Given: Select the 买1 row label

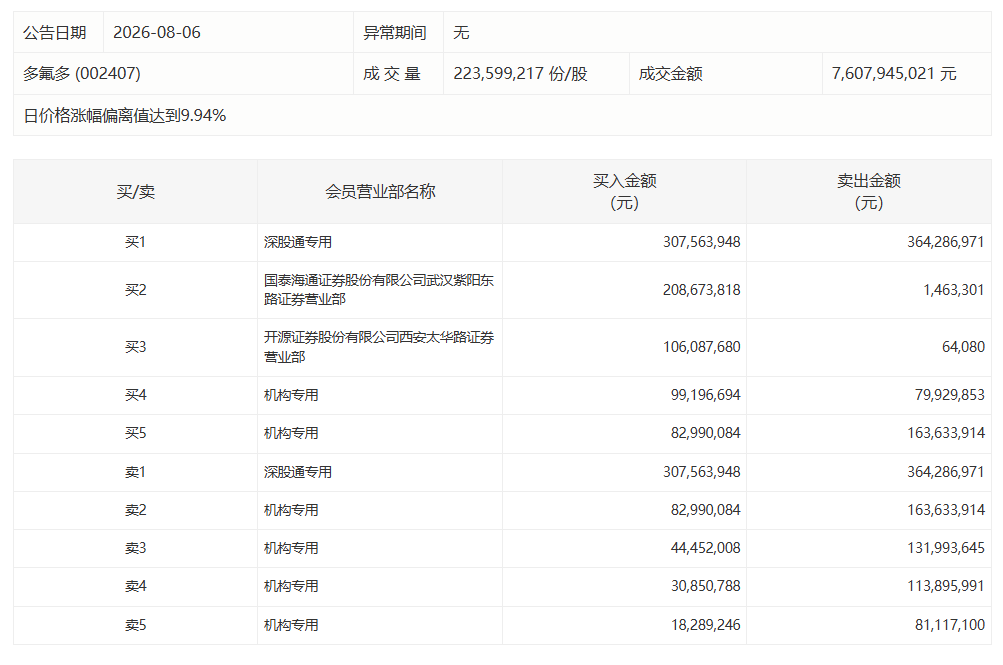Looking at the screenshot, I should 136,242.
